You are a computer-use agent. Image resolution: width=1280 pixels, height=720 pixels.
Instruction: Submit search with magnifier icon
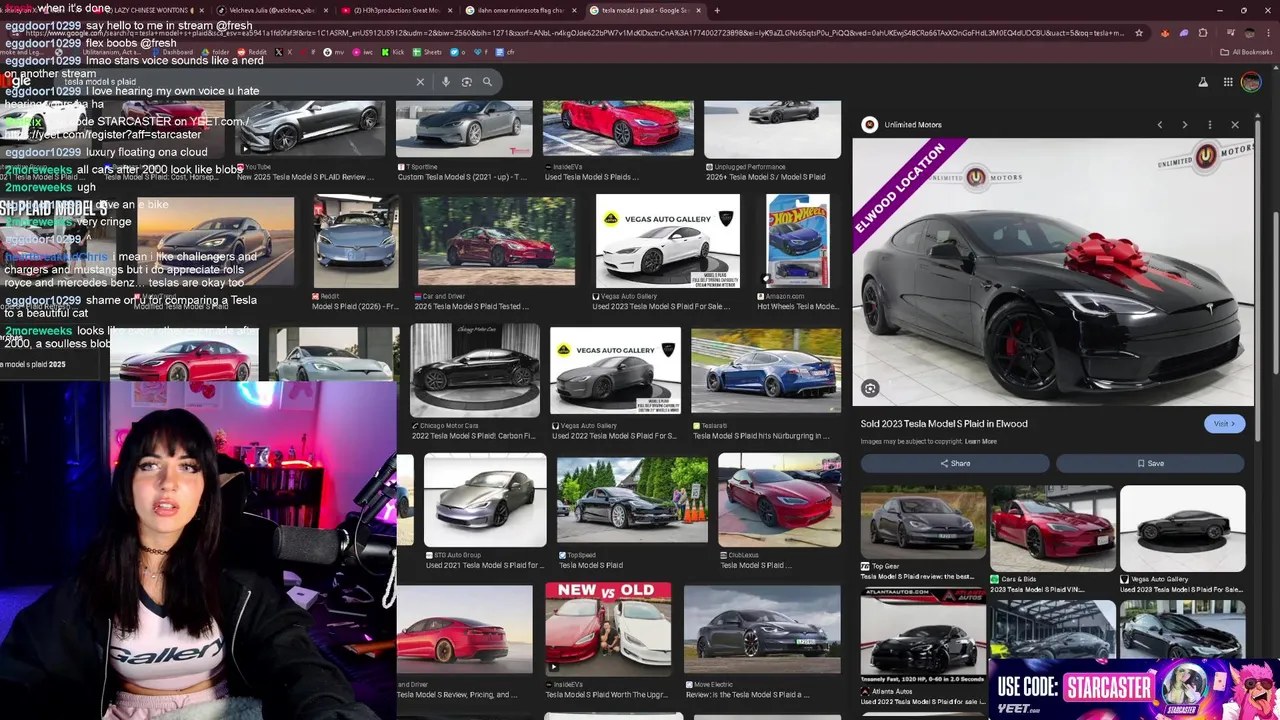(x=487, y=82)
